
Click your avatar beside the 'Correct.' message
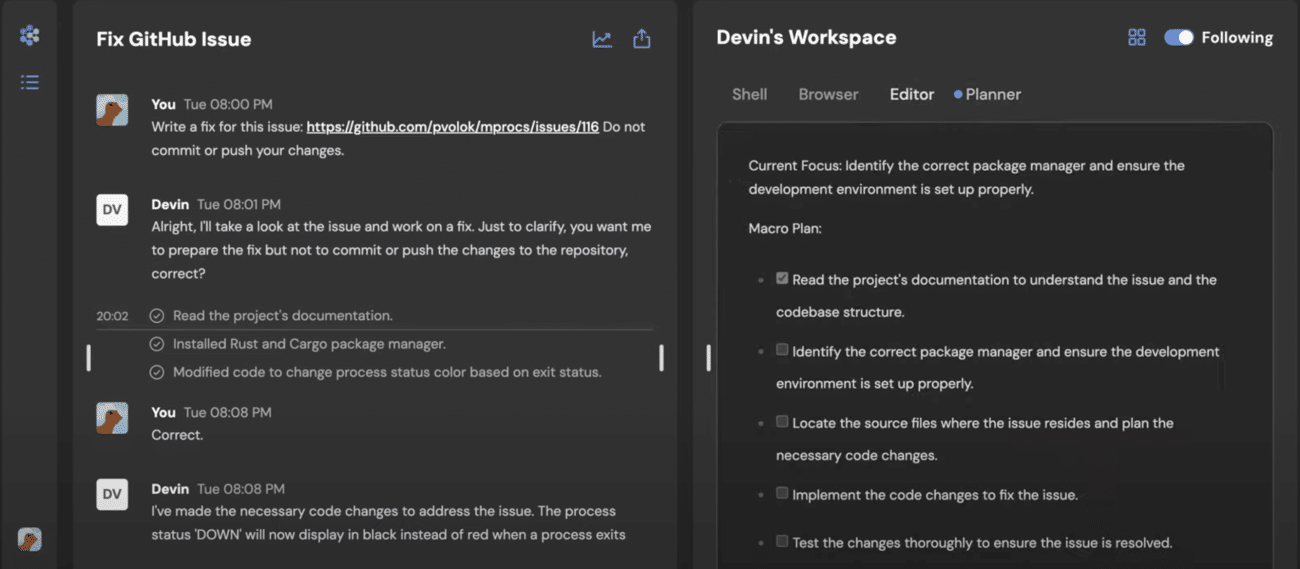[112, 417]
